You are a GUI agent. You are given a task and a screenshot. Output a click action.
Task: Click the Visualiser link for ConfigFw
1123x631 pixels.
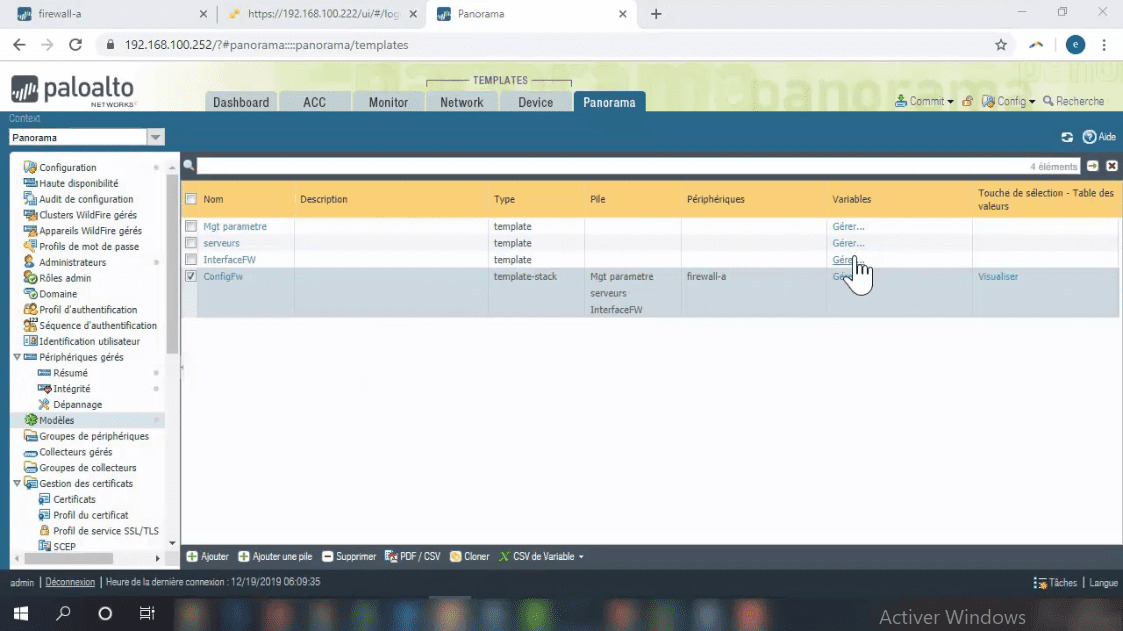pyautogui.click(x=998, y=277)
